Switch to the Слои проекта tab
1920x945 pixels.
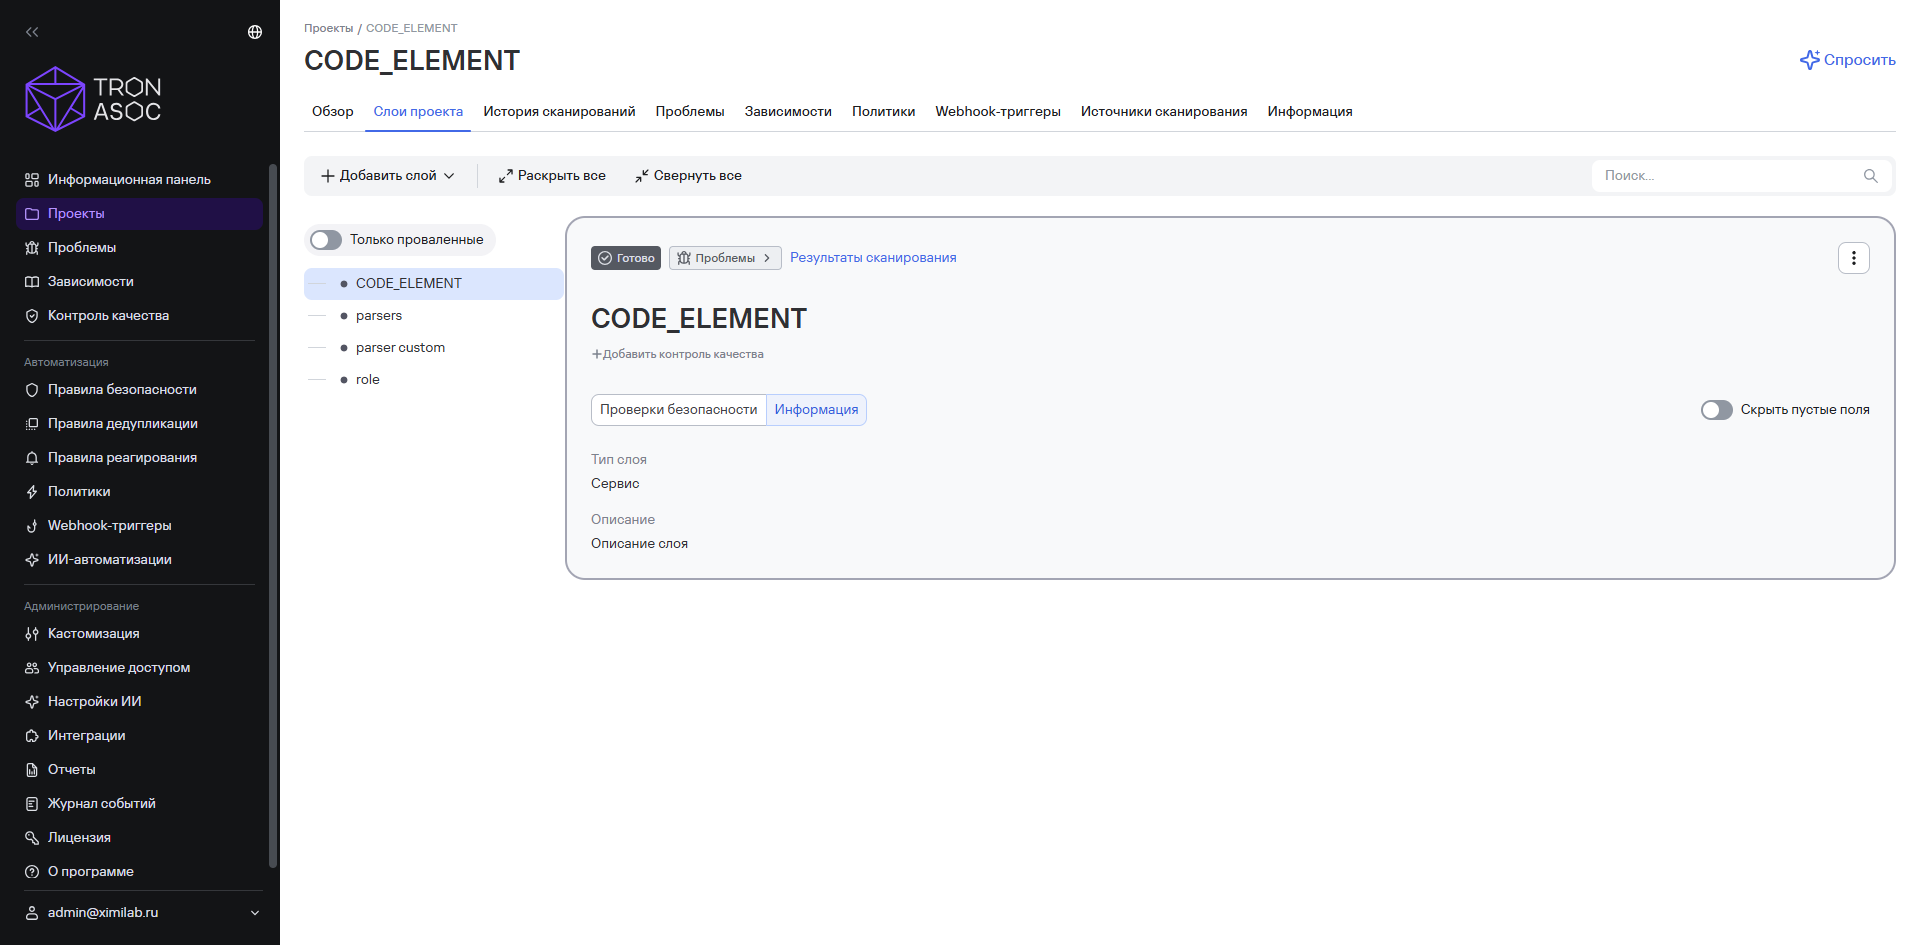418,112
